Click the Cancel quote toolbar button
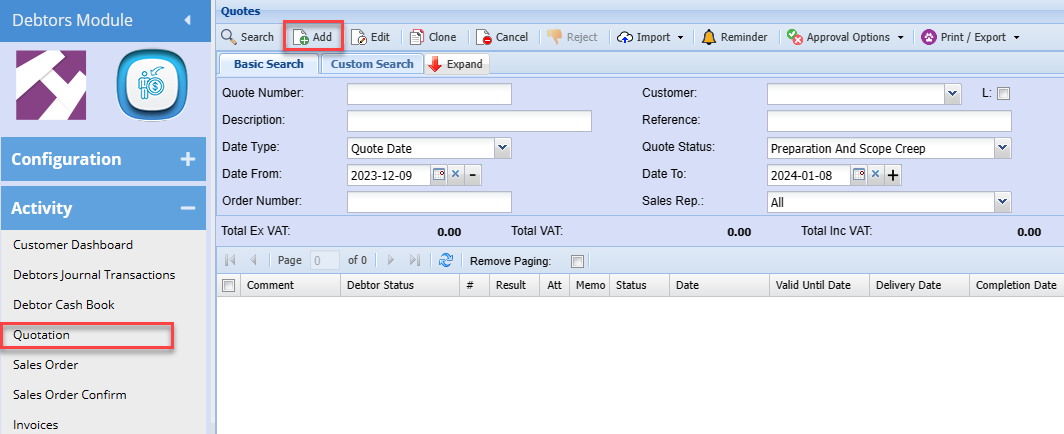The image size is (1064, 434). click(501, 37)
